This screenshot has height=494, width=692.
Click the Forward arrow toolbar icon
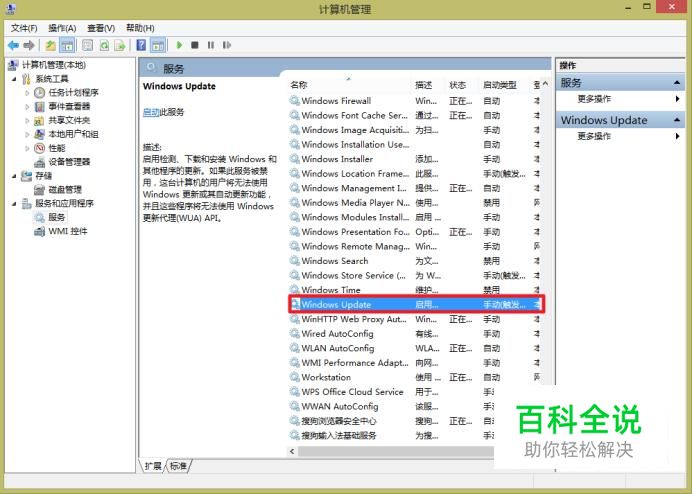[29, 45]
